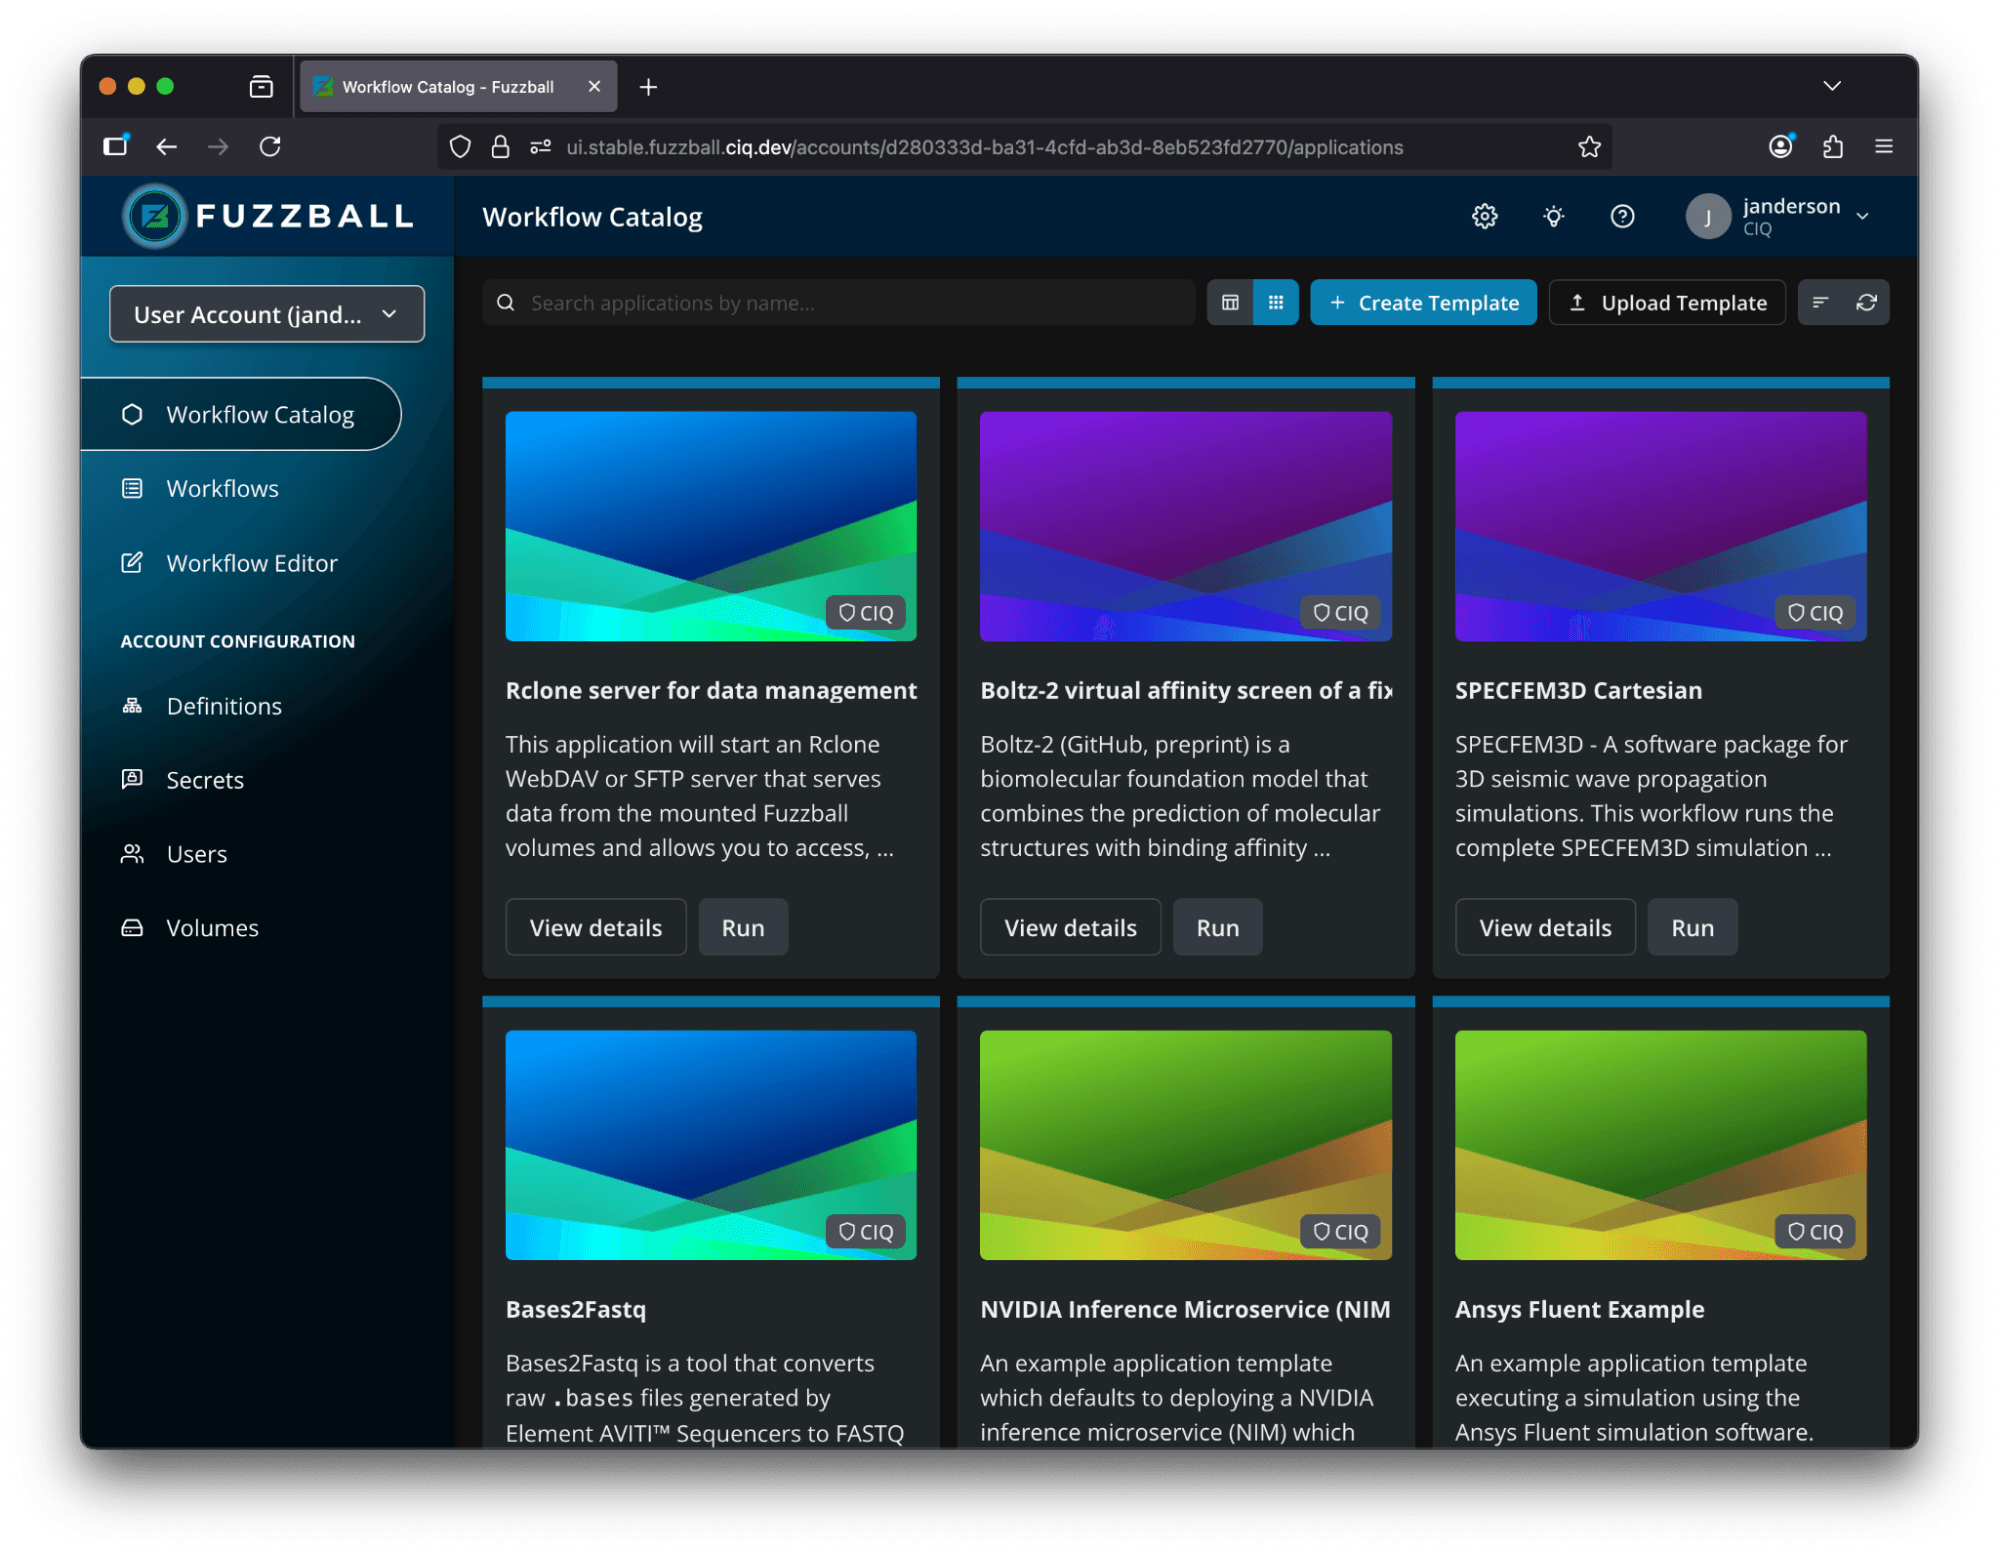This screenshot has height=1555, width=1999.
Task: Open the browser sidebar toggle icon
Action: coord(116,146)
